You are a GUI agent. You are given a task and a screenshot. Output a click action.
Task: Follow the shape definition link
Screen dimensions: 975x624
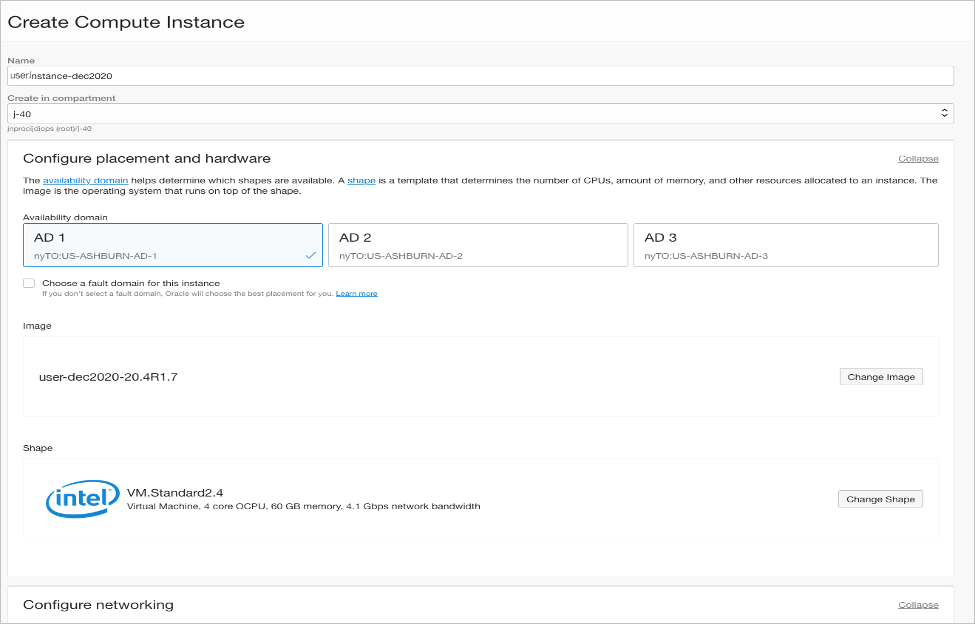[x=361, y=180]
